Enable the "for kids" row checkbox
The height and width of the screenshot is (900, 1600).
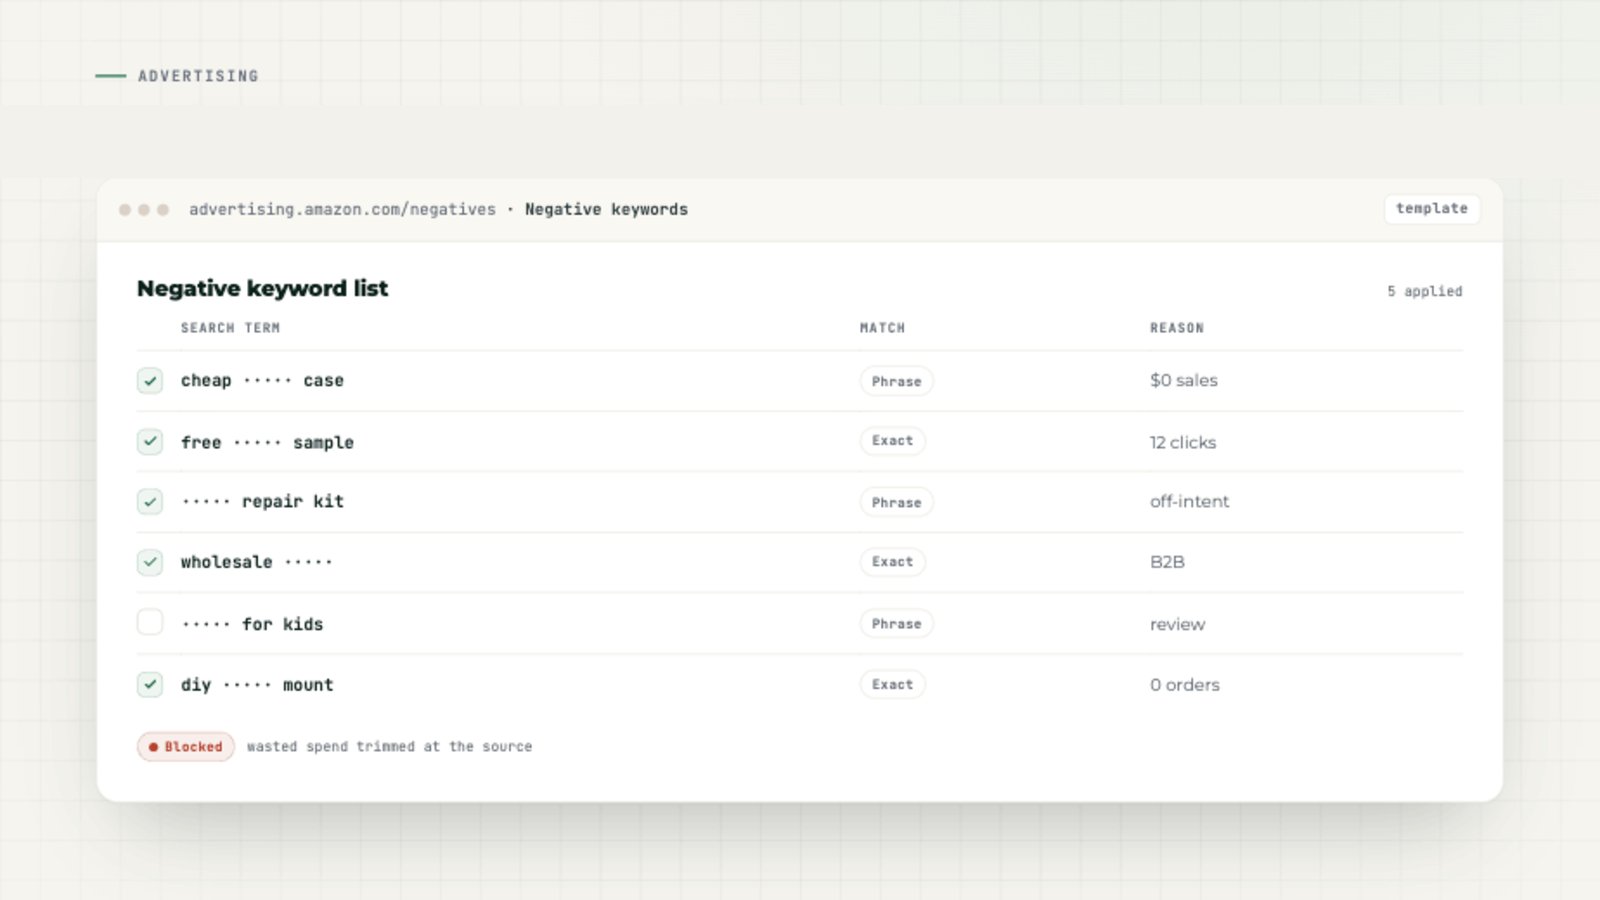point(150,623)
